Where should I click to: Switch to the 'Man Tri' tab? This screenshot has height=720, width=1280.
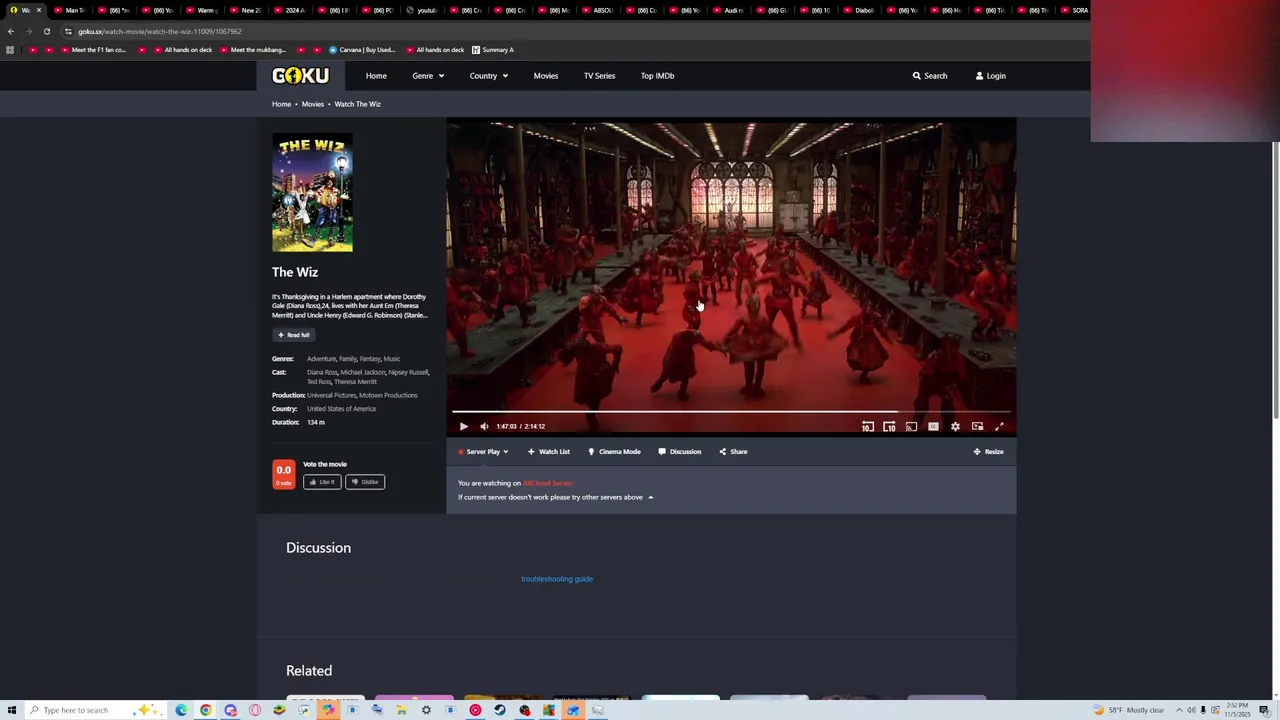[72, 10]
